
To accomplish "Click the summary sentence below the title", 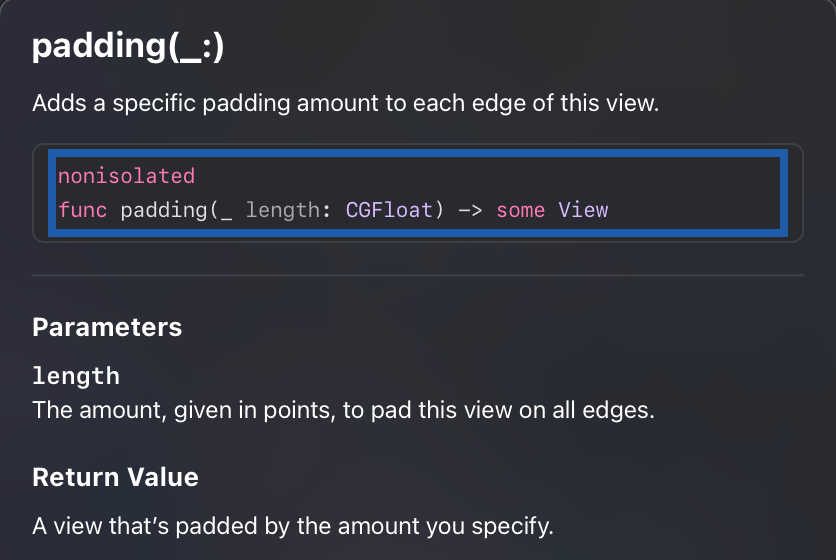I will (x=345, y=104).
